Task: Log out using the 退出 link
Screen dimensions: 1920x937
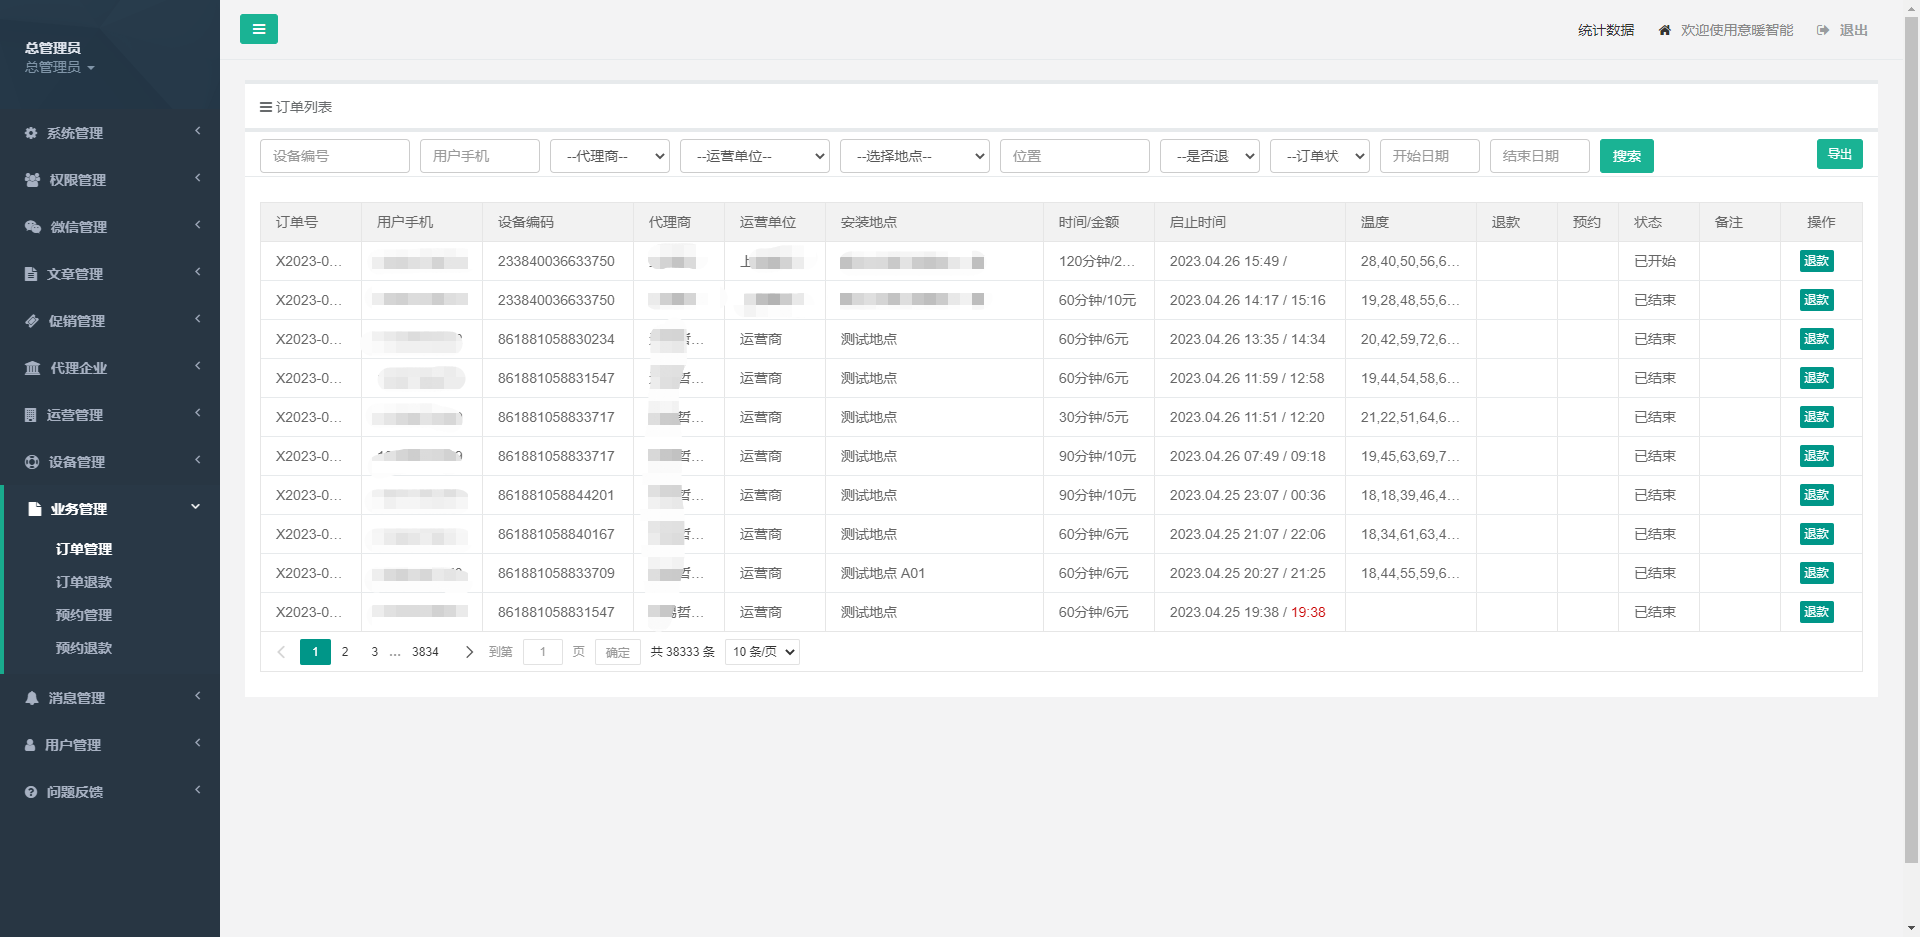Action: tap(1853, 31)
